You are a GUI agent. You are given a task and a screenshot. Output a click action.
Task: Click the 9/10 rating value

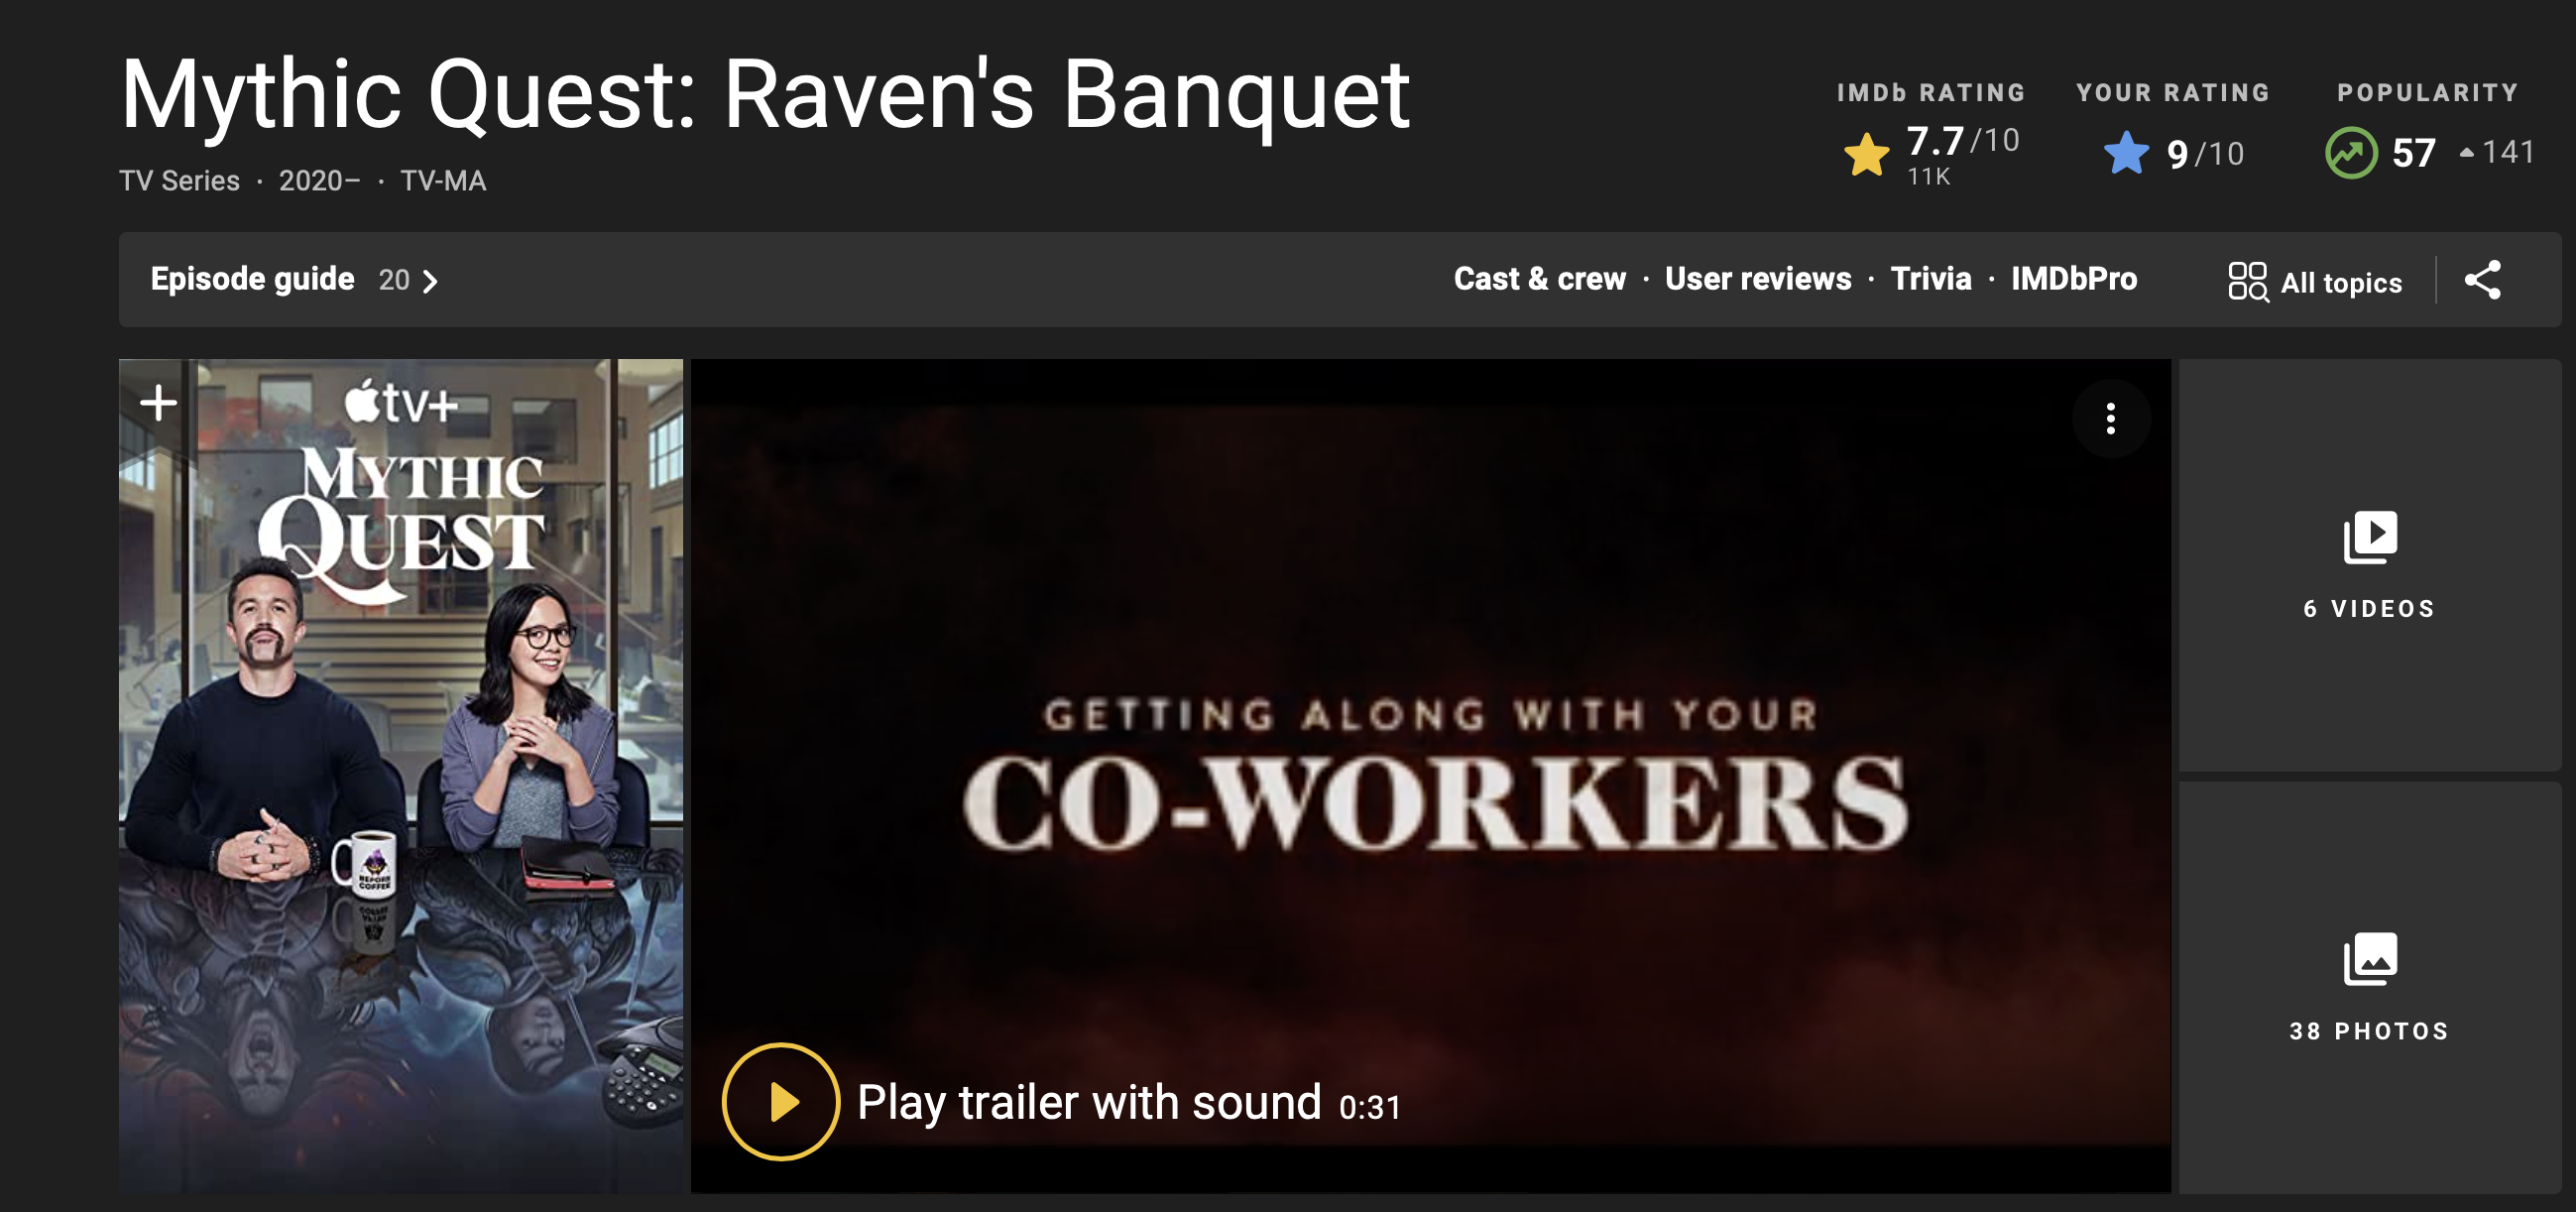point(2205,154)
